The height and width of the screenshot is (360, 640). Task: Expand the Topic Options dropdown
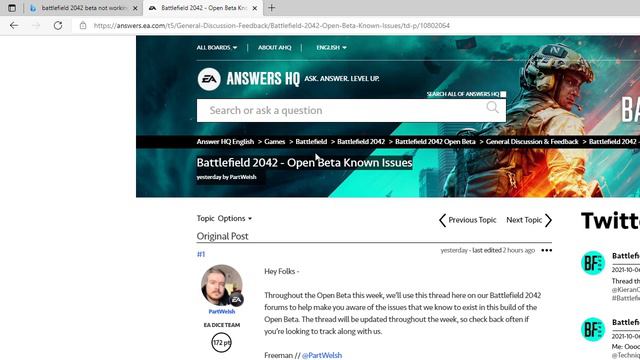[224, 218]
